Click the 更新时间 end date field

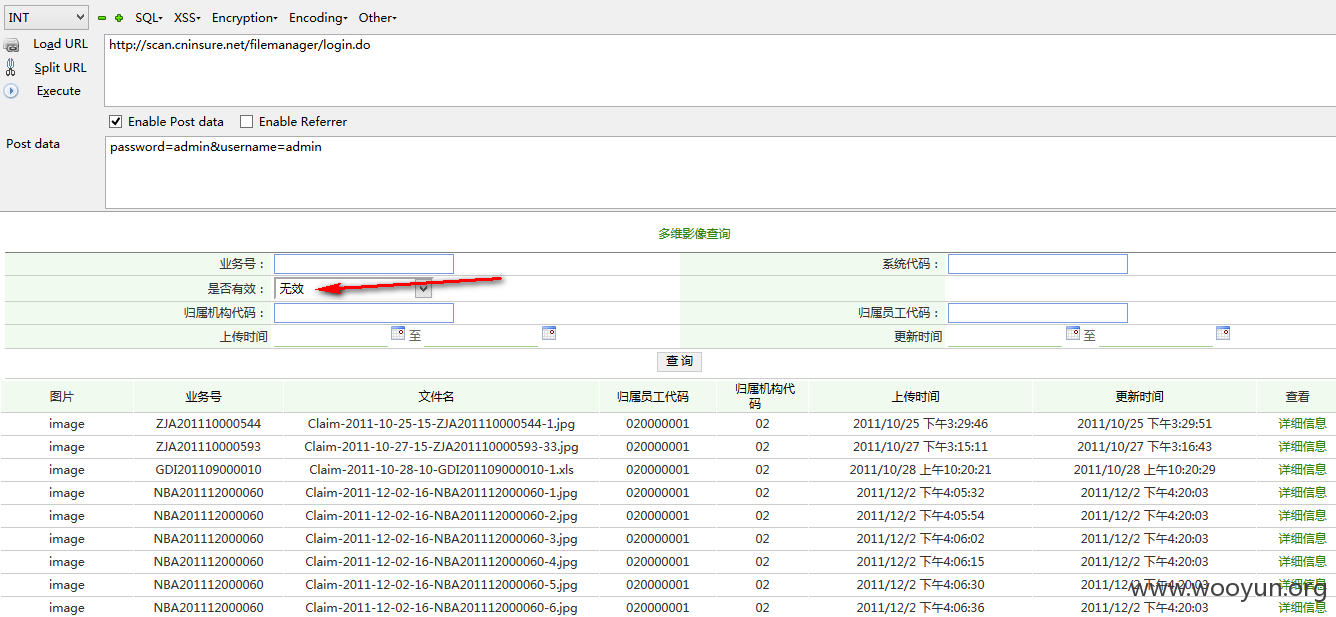[x=1155, y=336]
